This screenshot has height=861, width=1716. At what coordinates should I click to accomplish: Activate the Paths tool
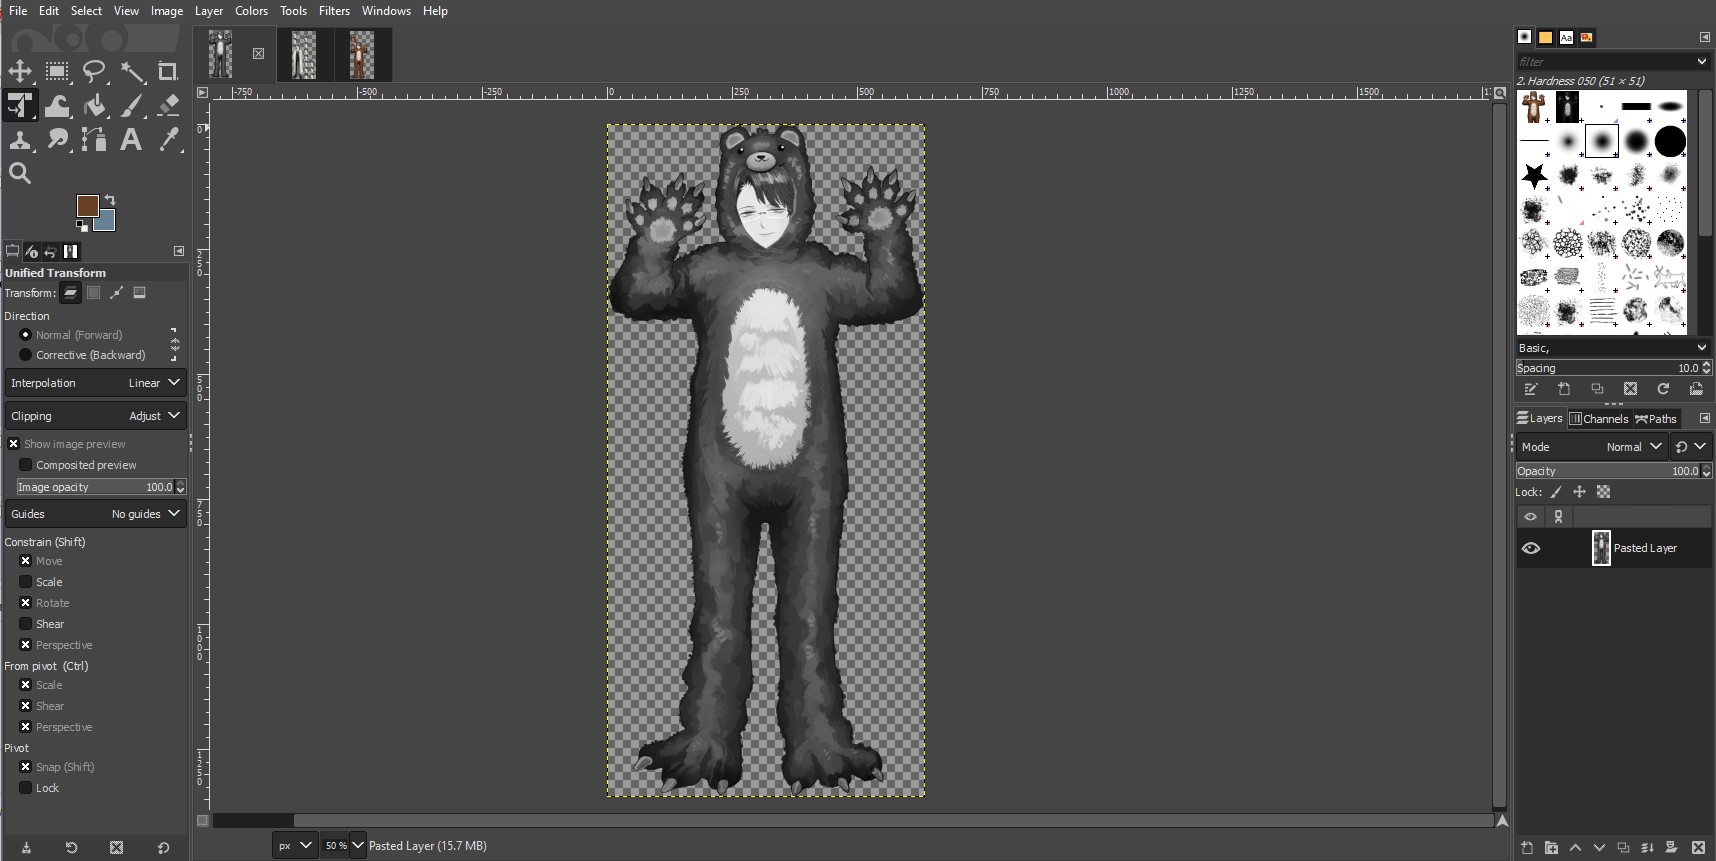click(x=94, y=140)
